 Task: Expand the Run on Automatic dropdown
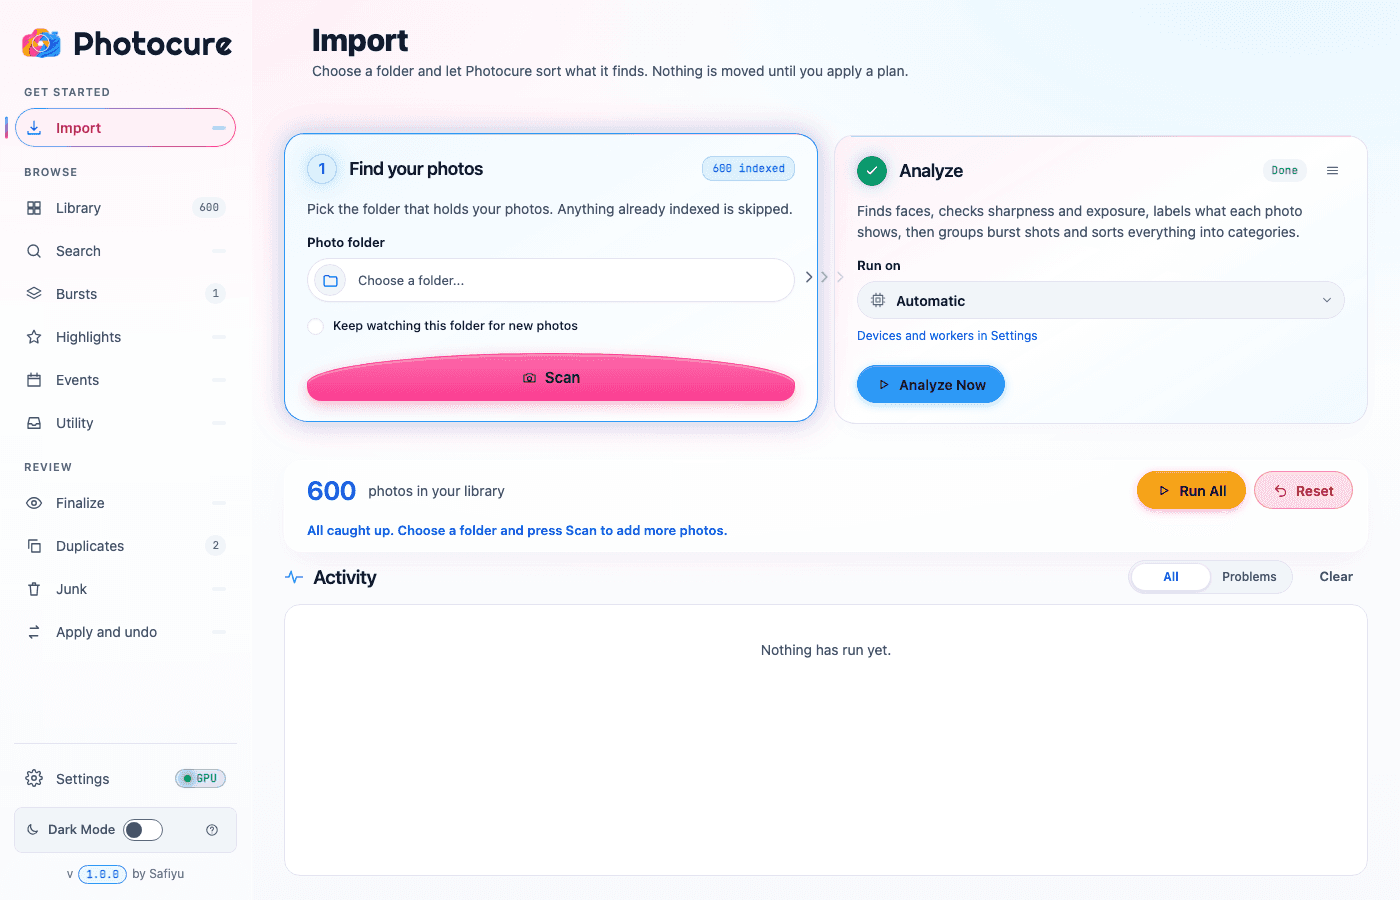click(x=1100, y=300)
